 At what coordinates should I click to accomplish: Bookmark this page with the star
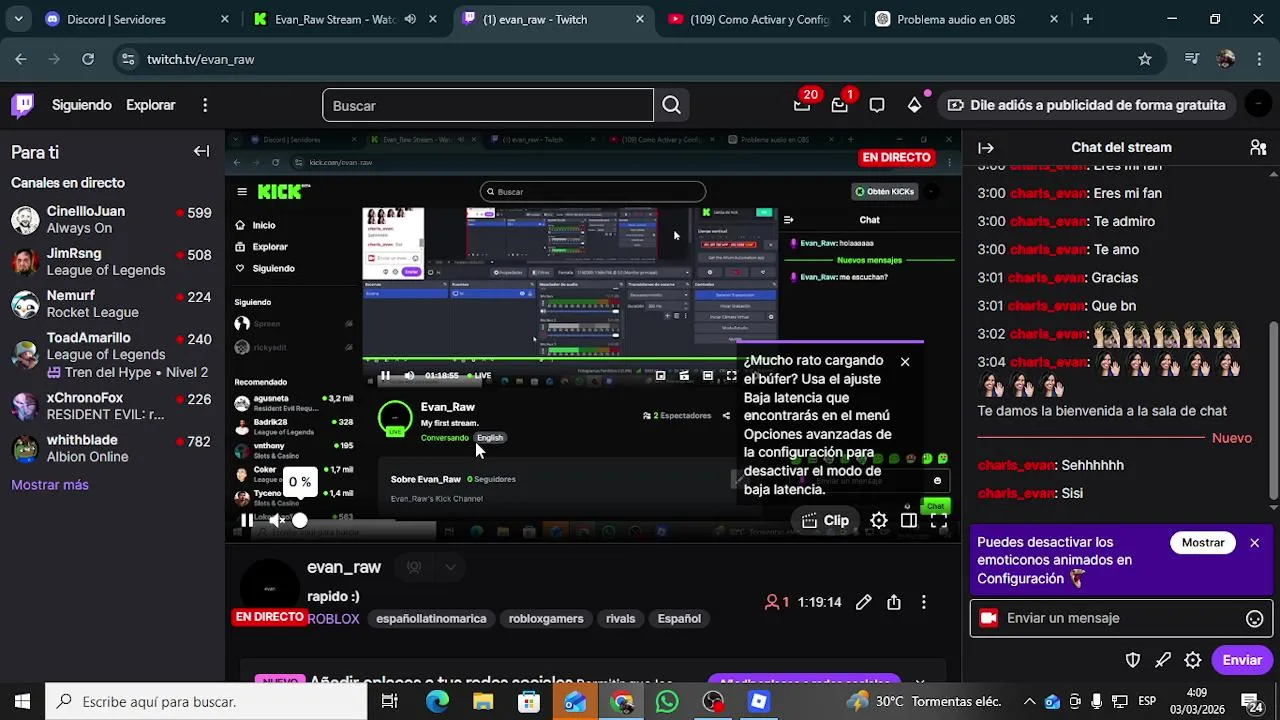point(1145,59)
